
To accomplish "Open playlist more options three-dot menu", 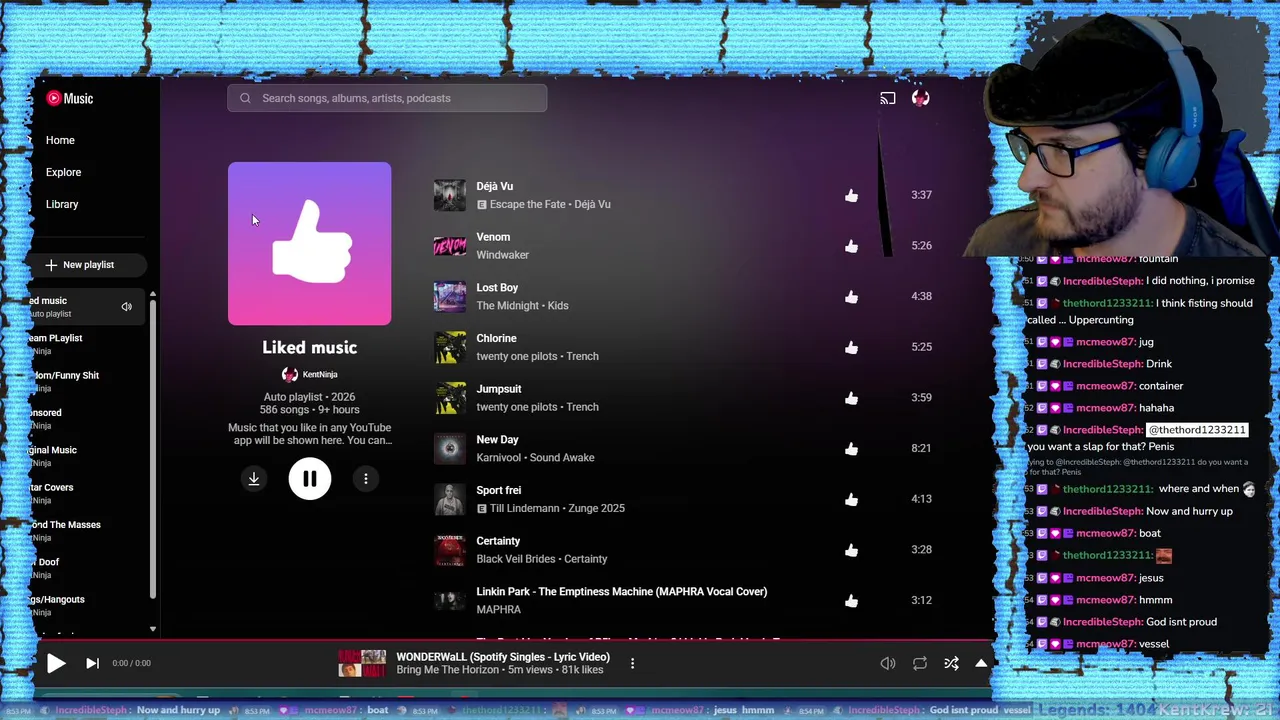I will pyautogui.click(x=366, y=479).
